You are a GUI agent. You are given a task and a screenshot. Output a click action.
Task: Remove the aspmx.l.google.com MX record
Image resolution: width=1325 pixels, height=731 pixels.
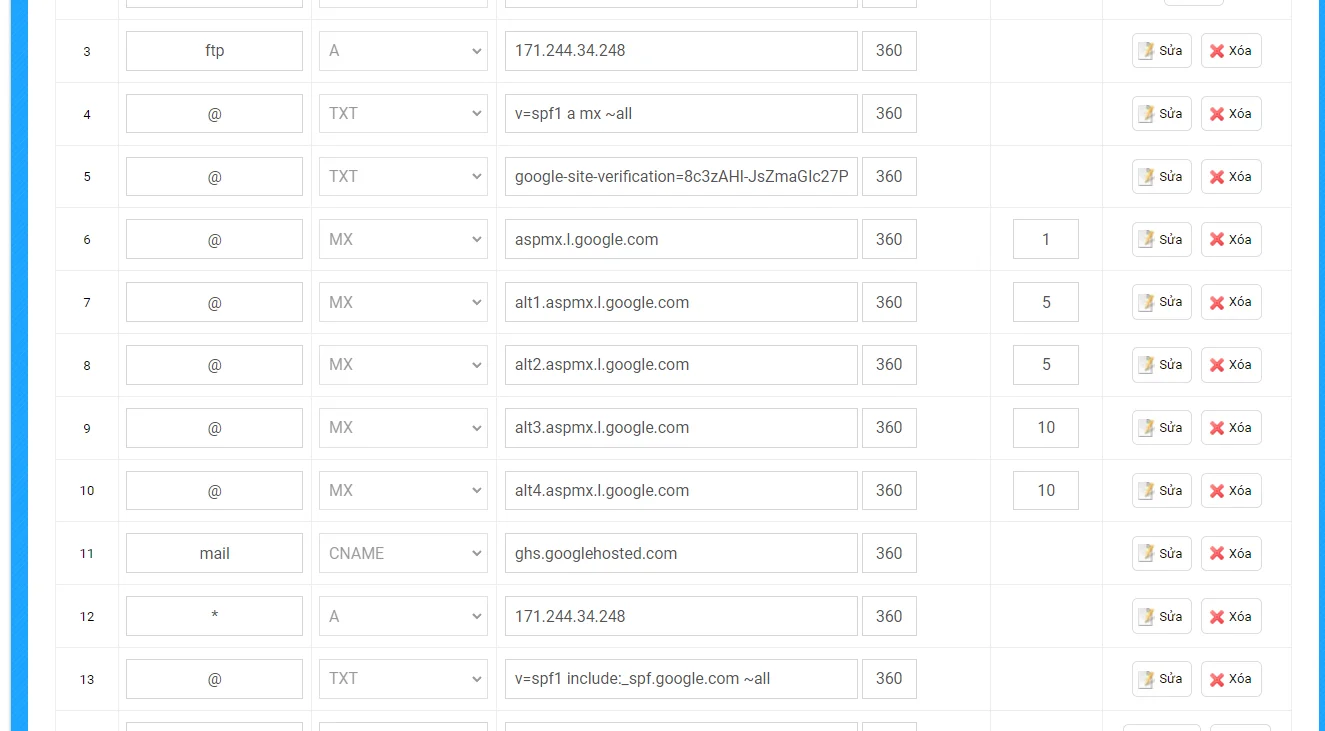(x=1231, y=240)
